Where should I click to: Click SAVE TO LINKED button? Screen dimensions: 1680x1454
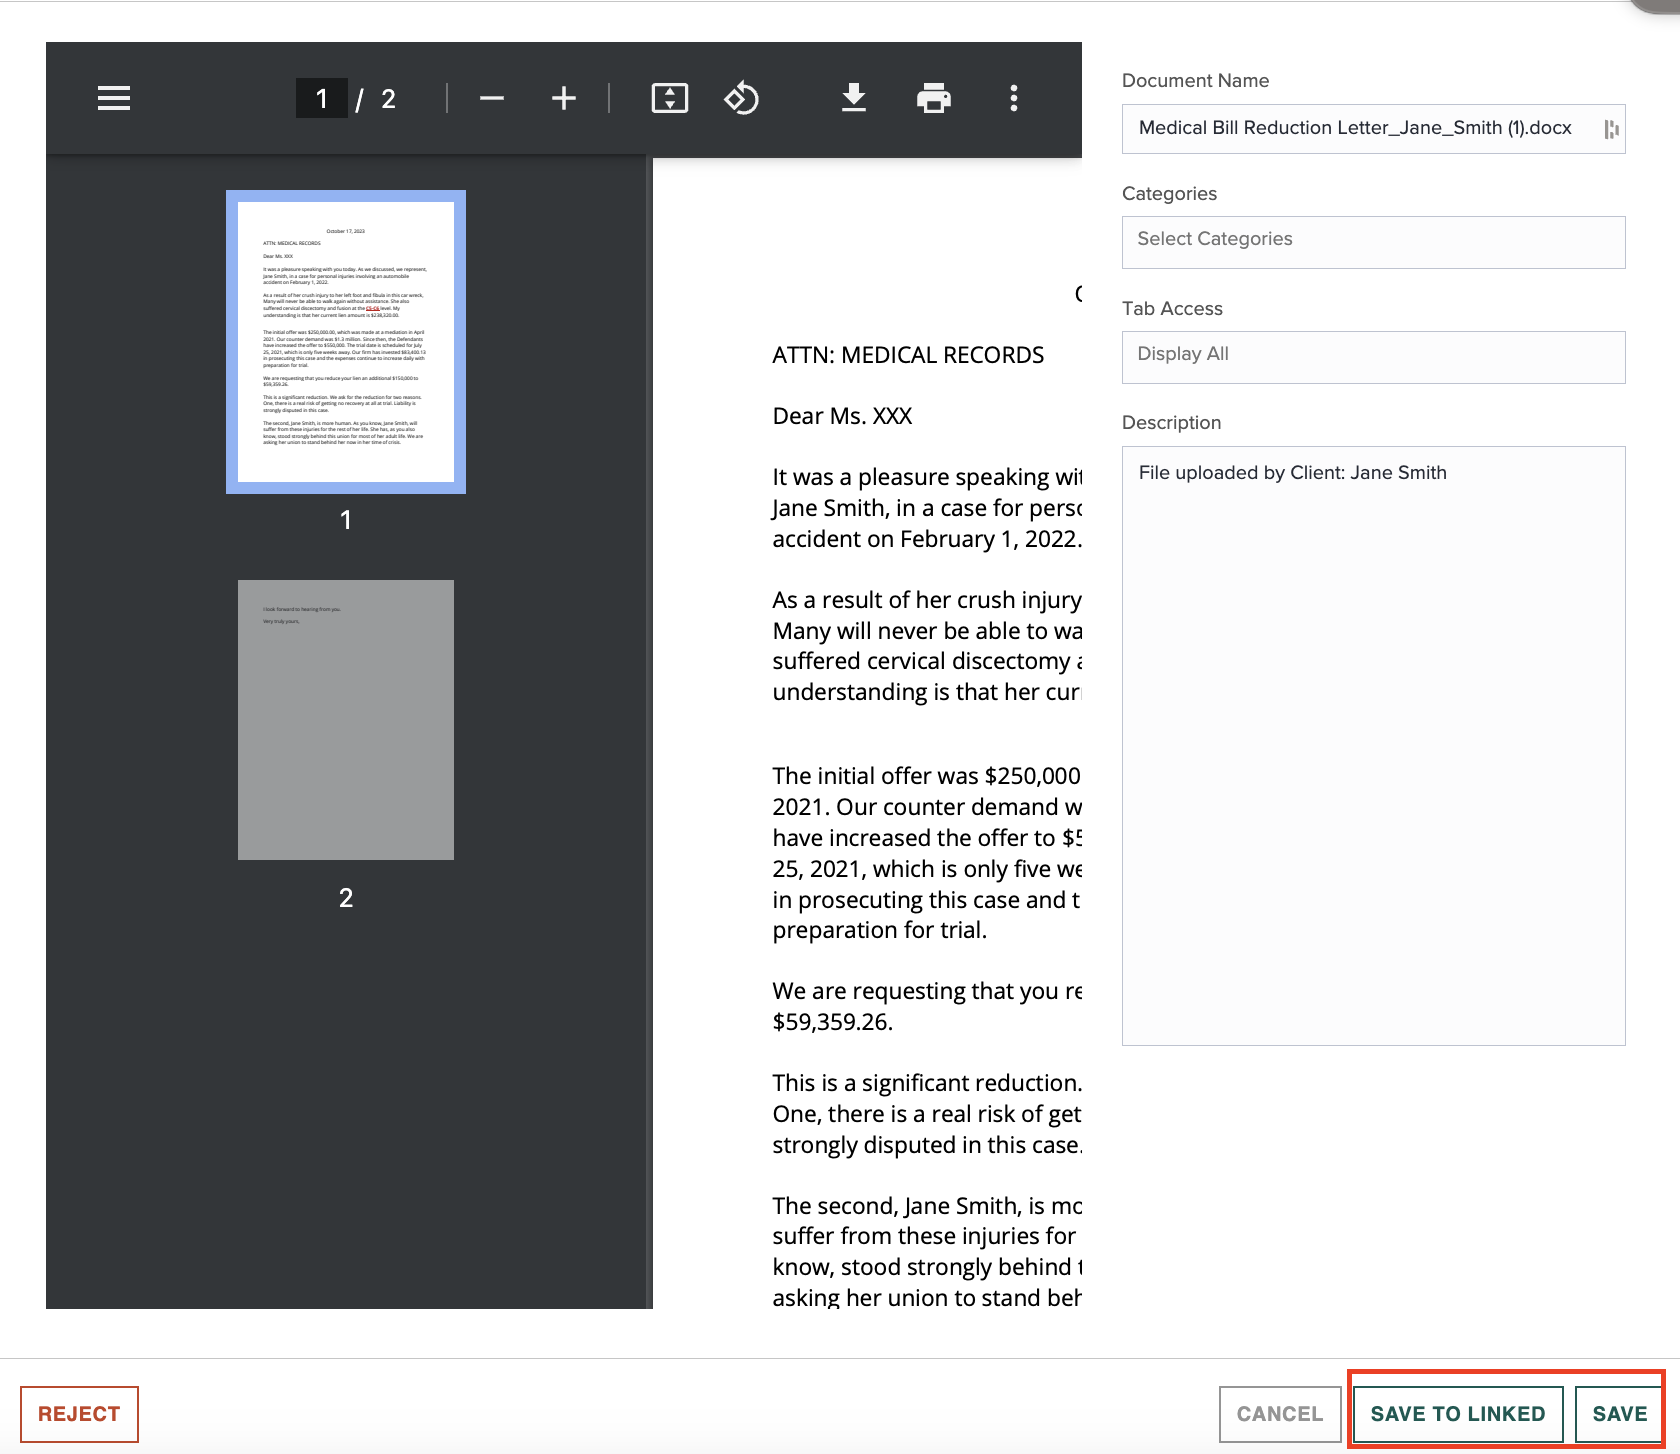tap(1458, 1414)
